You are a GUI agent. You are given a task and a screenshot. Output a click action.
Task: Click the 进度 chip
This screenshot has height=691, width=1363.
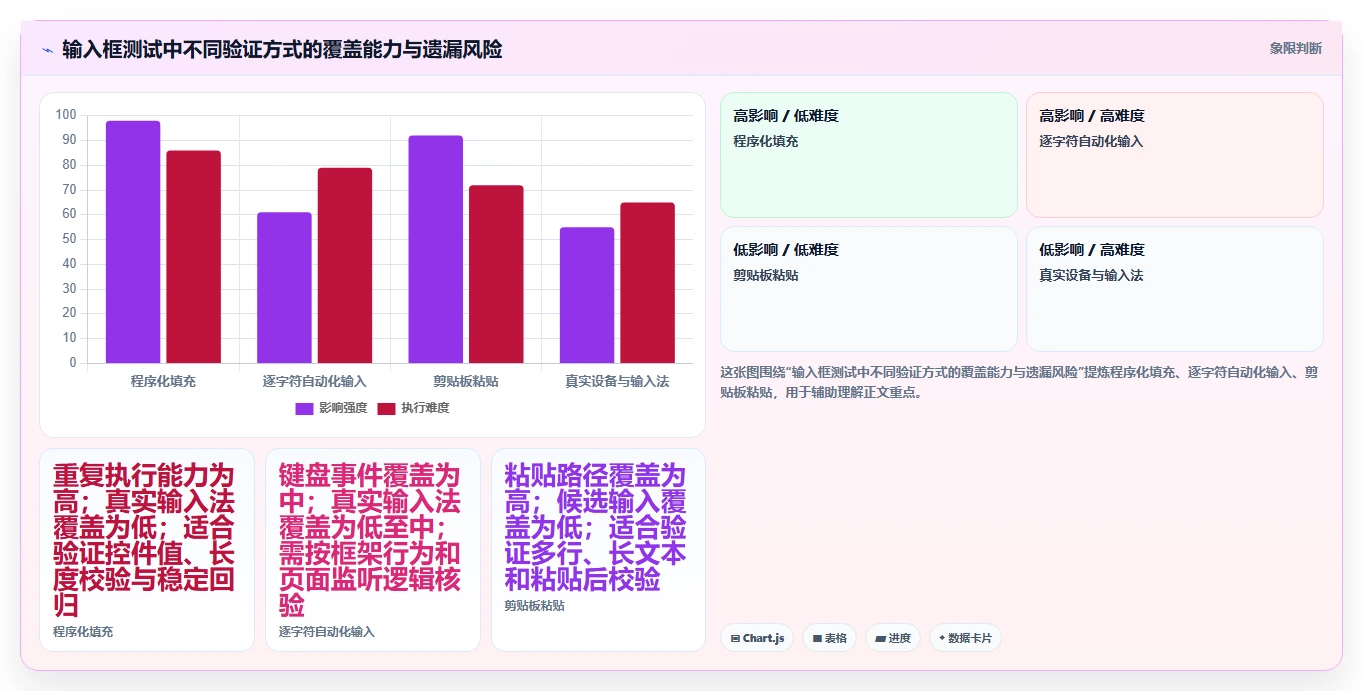pyautogui.click(x=893, y=638)
